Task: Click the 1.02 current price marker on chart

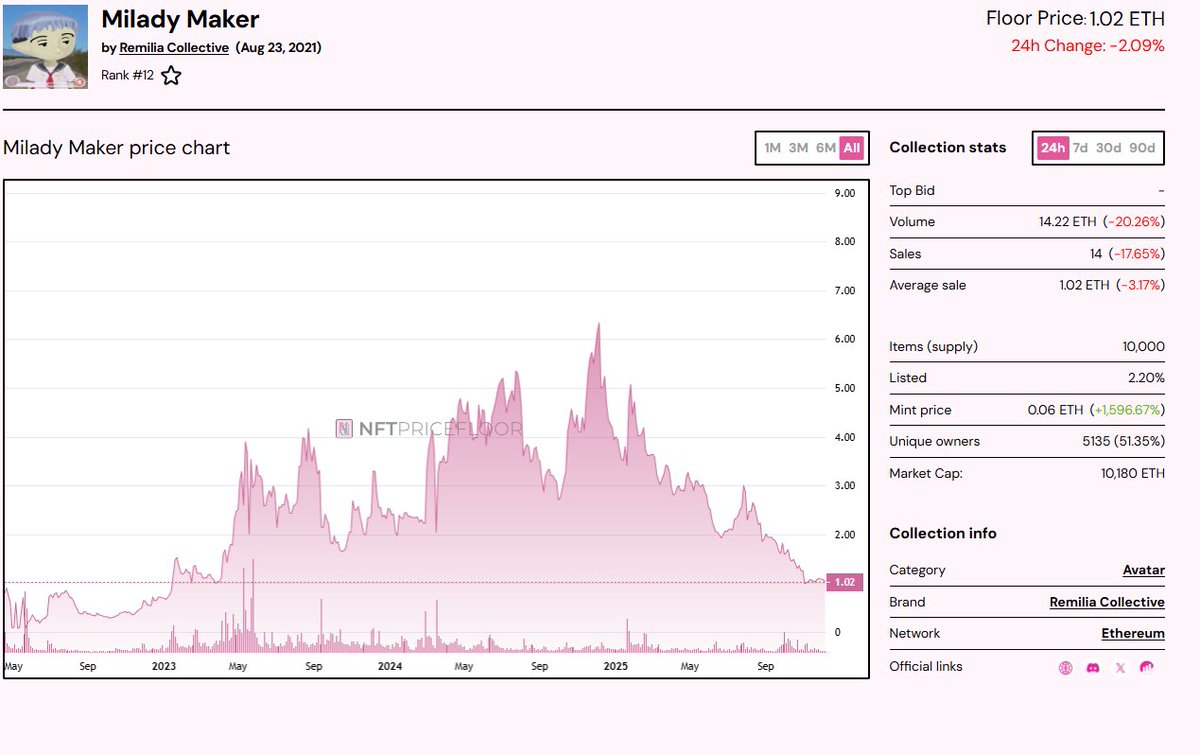Action: (x=845, y=582)
